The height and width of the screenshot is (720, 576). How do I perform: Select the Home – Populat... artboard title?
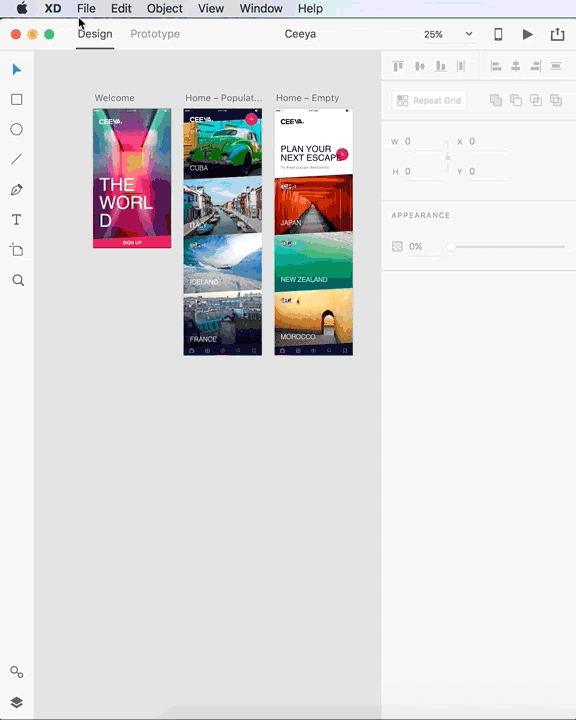click(224, 98)
